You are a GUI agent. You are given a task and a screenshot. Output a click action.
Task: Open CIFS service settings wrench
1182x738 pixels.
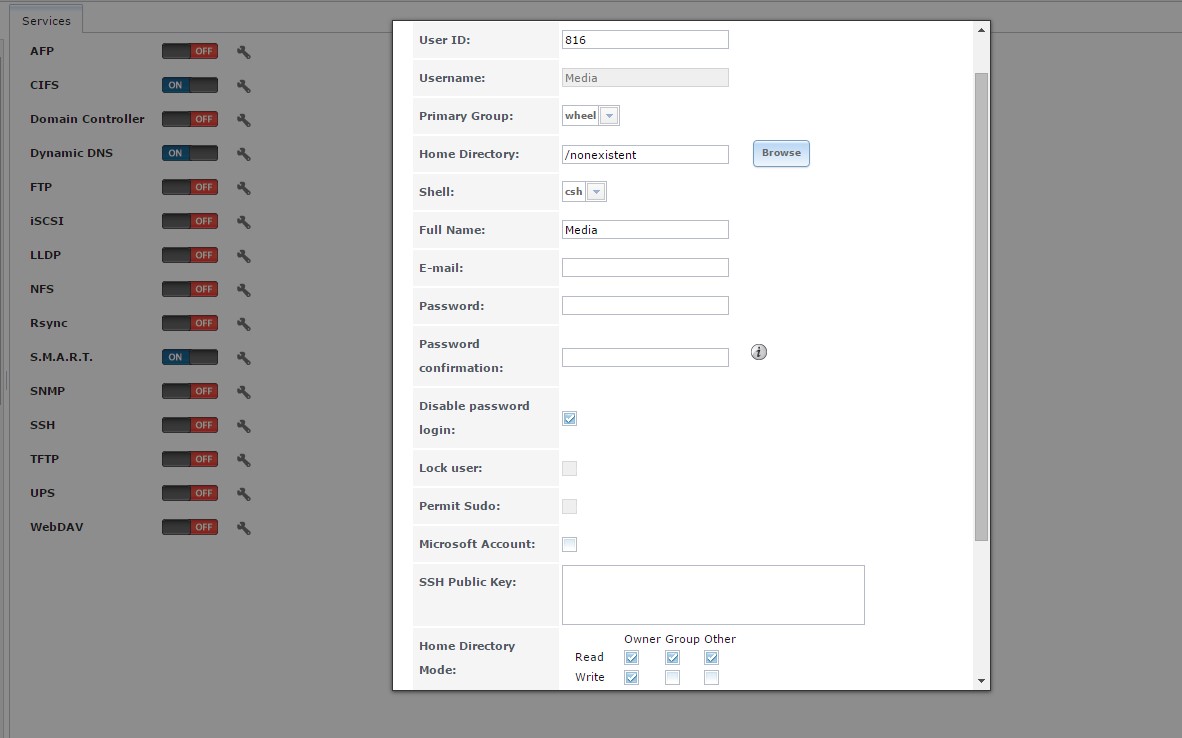point(243,86)
